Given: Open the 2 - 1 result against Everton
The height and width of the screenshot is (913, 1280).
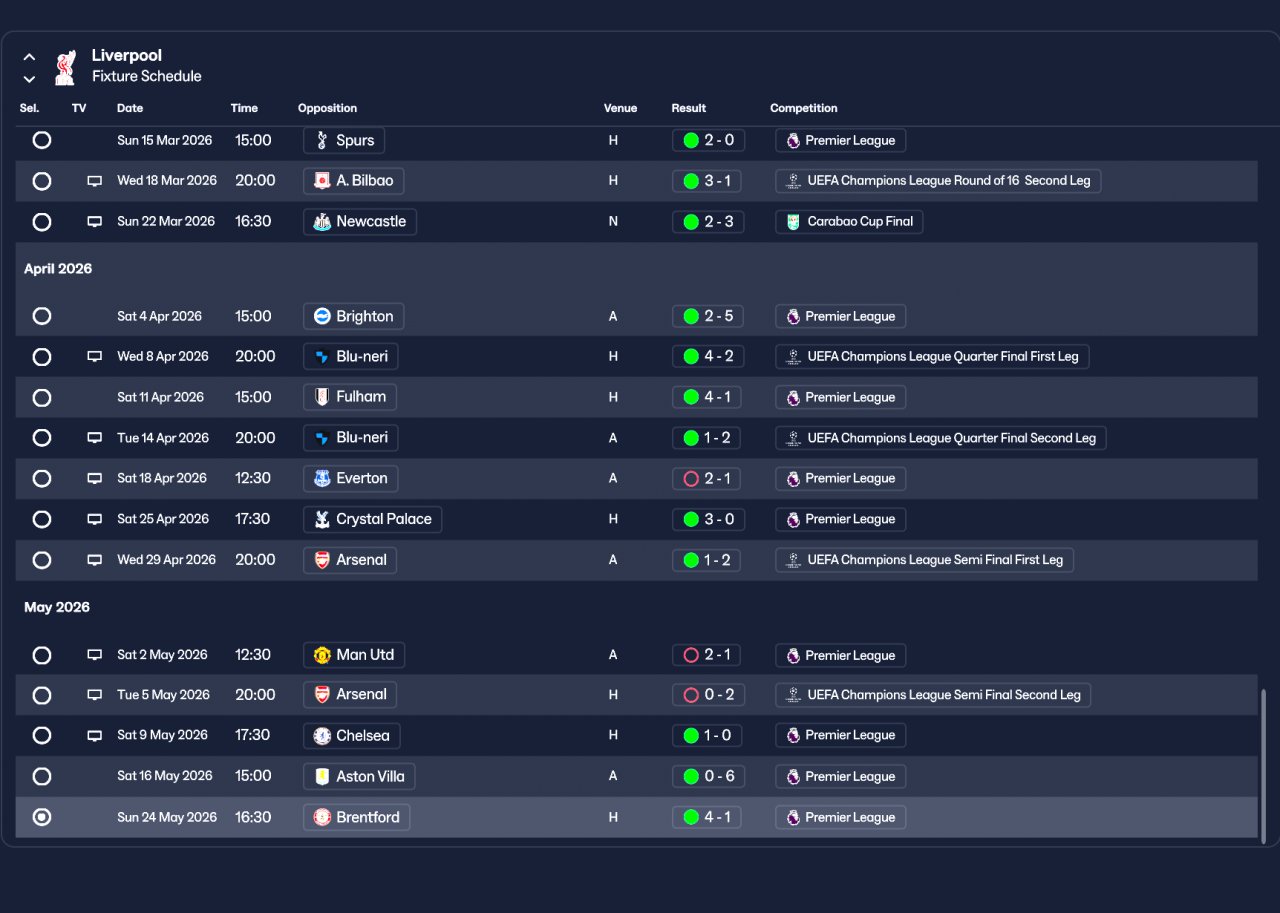Looking at the screenshot, I should tap(708, 478).
